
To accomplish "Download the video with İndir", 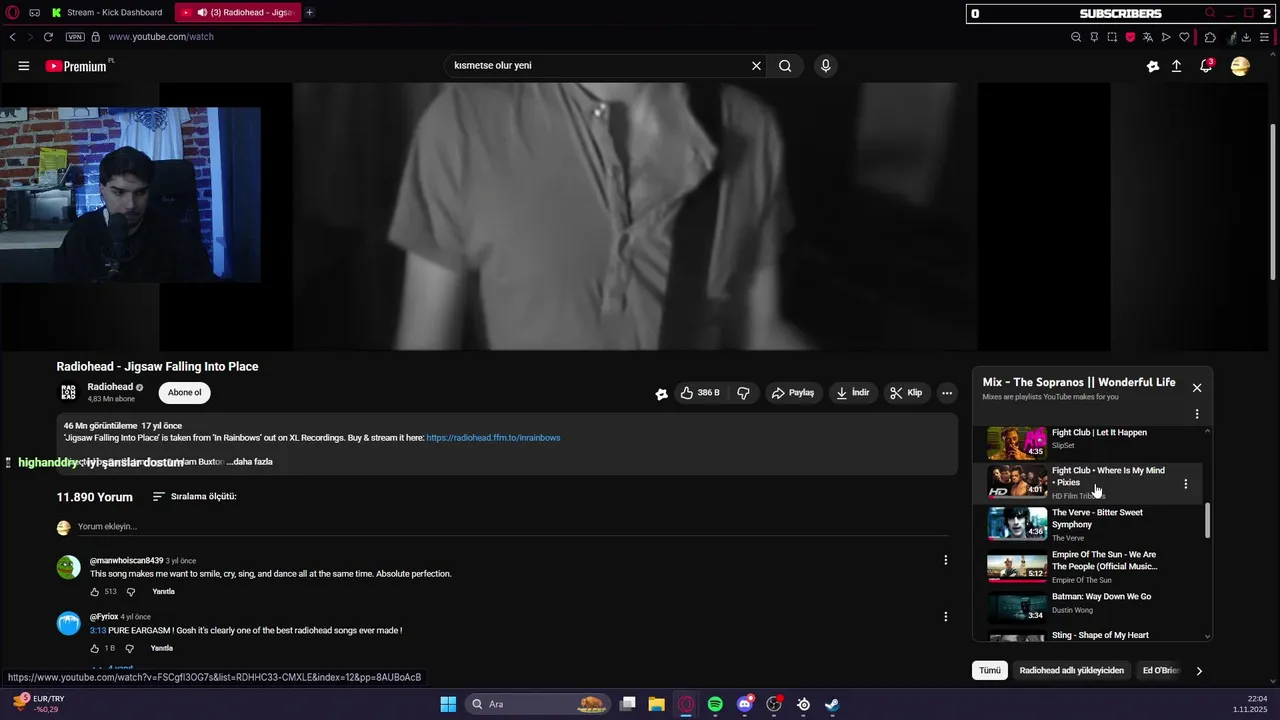I will pyautogui.click(x=853, y=393).
